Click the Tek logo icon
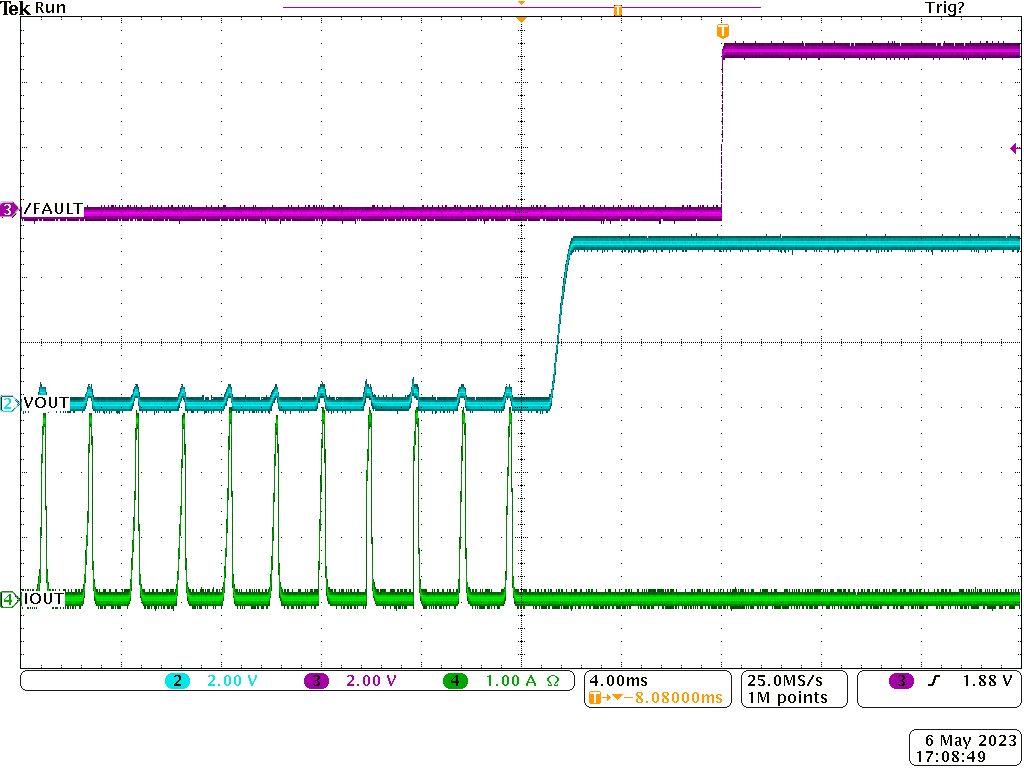This screenshot has height=768, width=1024. pos(16,8)
